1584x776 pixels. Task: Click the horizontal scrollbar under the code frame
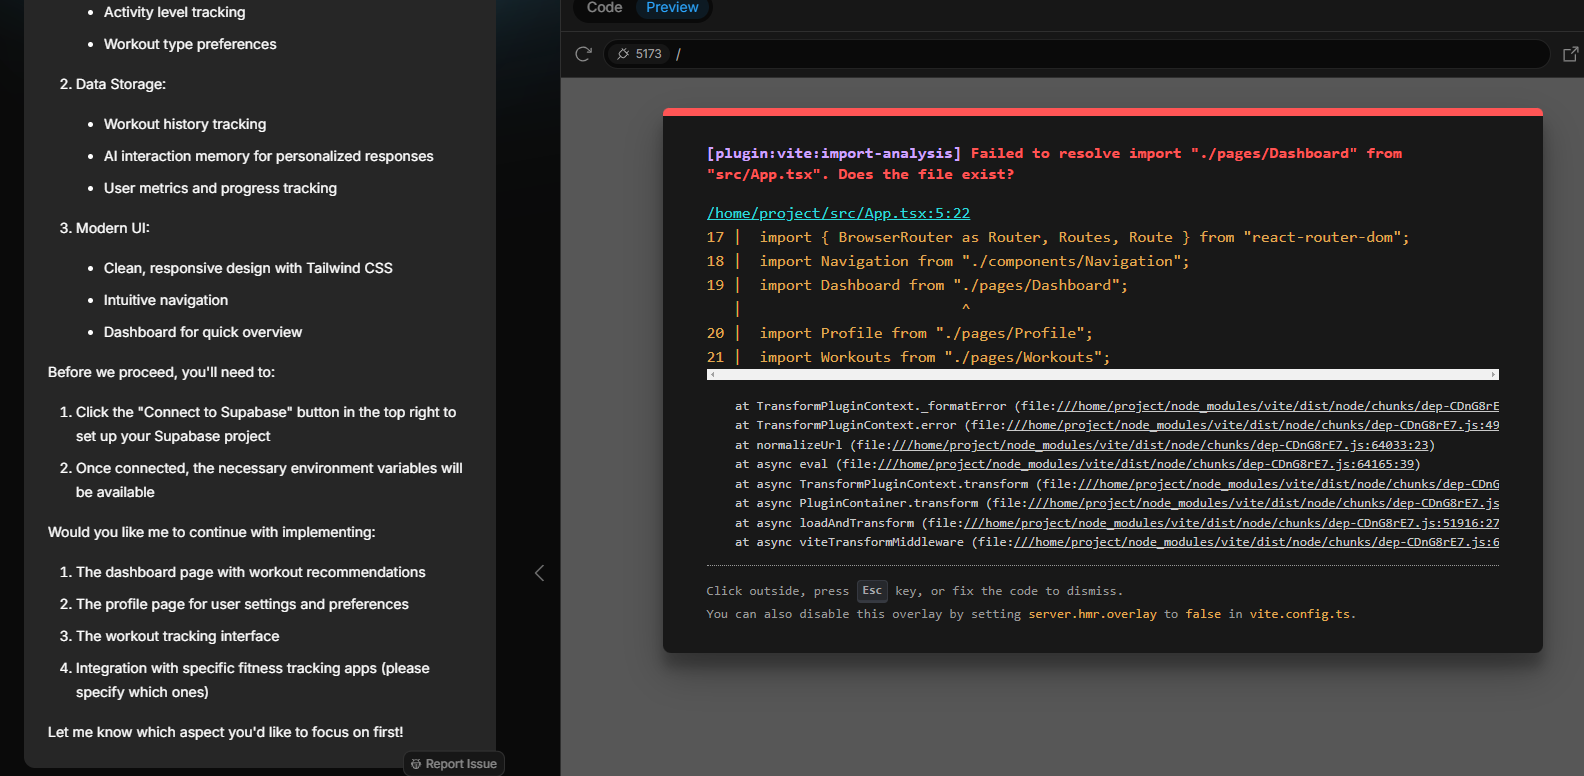coord(1103,375)
